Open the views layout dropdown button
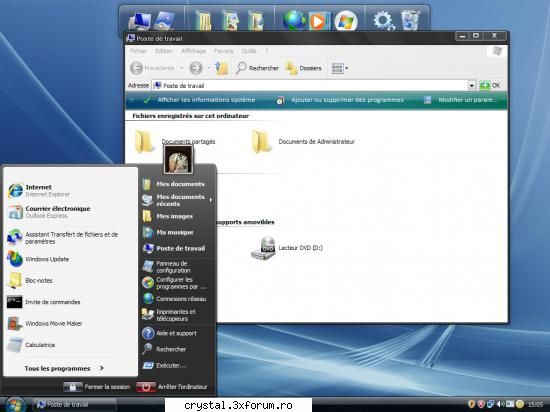 340,68
